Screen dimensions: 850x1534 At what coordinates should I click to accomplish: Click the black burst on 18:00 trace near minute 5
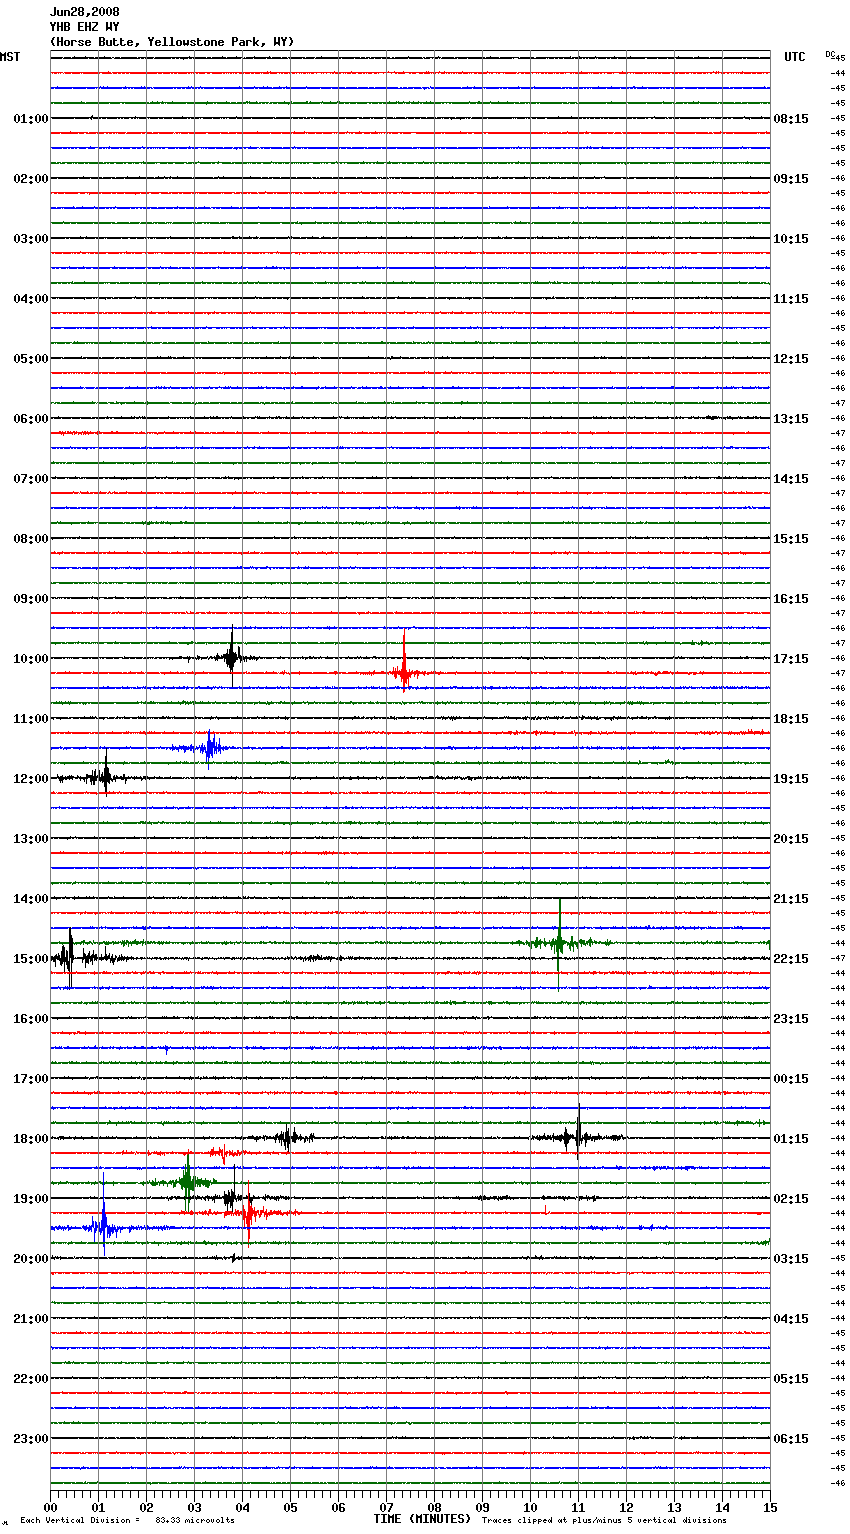click(288, 1137)
